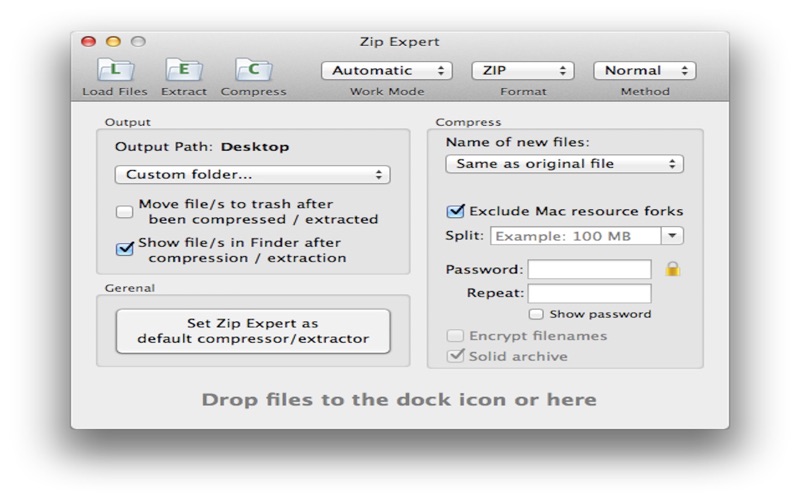Open the Work Mode Automatic dropdown
800x500 pixels.
click(387, 70)
